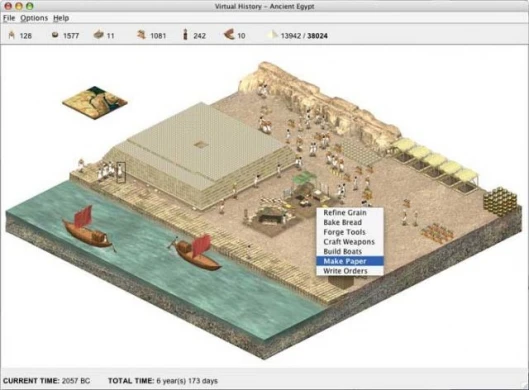The height and width of the screenshot is (390, 529).
Task: Click the grain bowl icon showing 1577
Action: coord(55,35)
